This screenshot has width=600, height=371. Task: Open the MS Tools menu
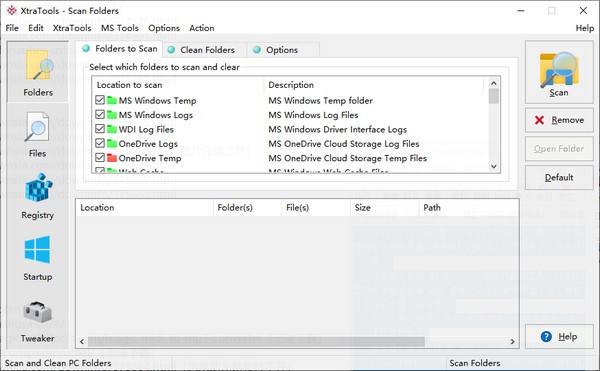click(120, 28)
